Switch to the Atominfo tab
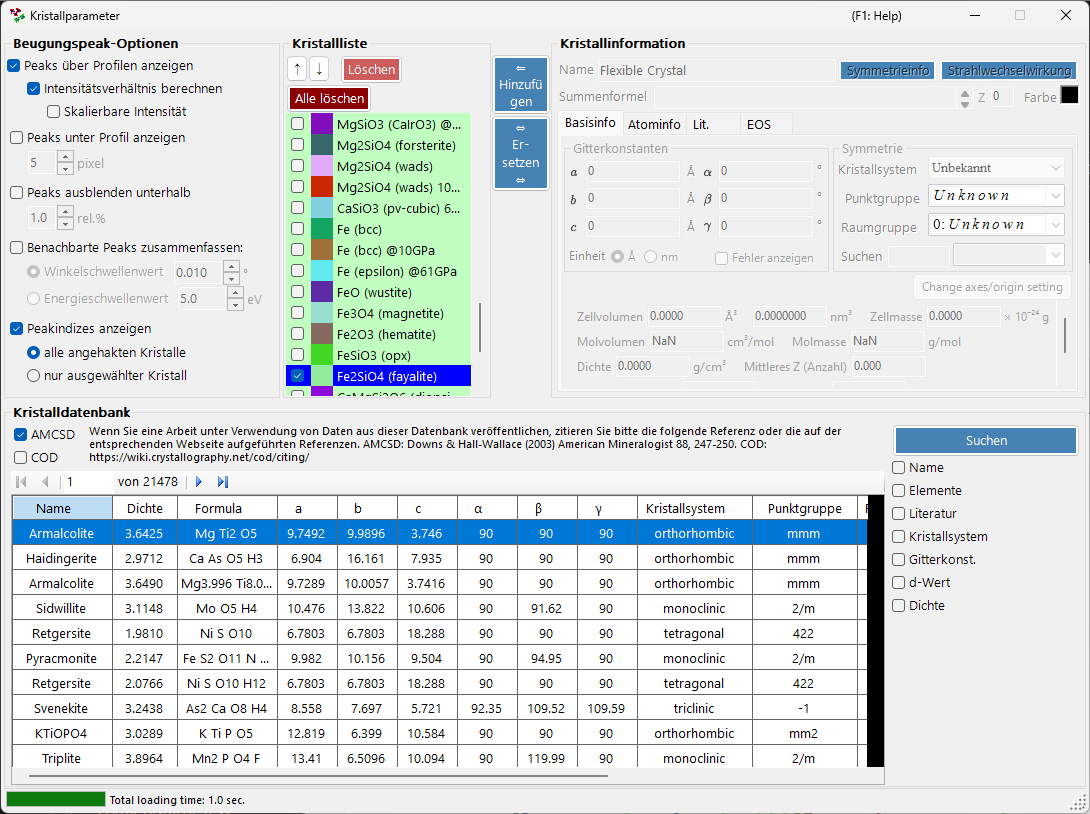The image size is (1090, 814). [654, 124]
